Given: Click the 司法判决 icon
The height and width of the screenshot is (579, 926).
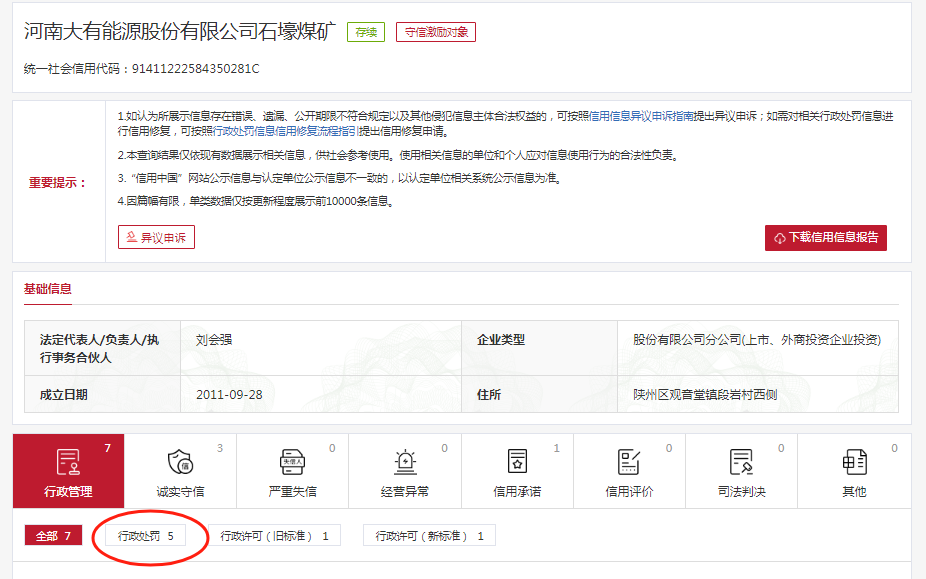Looking at the screenshot, I should point(741,462).
